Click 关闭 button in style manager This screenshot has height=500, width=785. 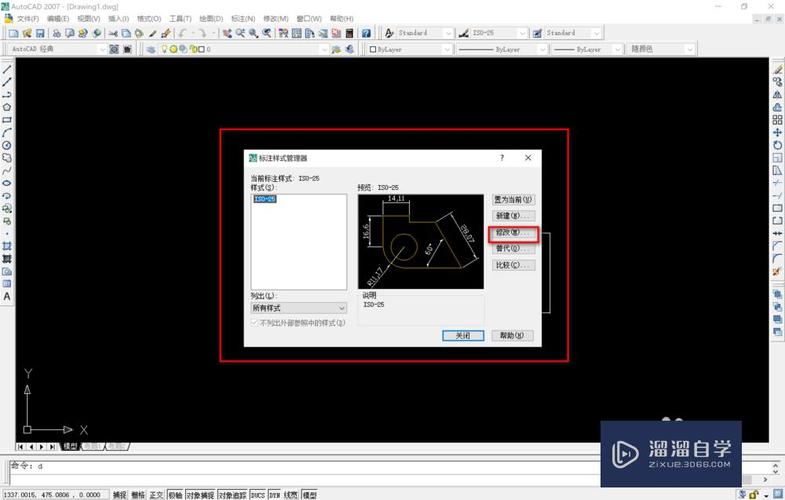tap(463, 335)
